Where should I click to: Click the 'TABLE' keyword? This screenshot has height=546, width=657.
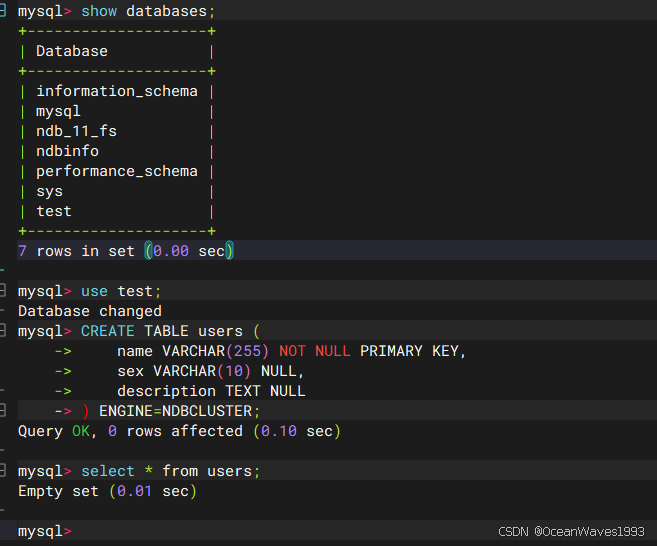[x=166, y=331]
